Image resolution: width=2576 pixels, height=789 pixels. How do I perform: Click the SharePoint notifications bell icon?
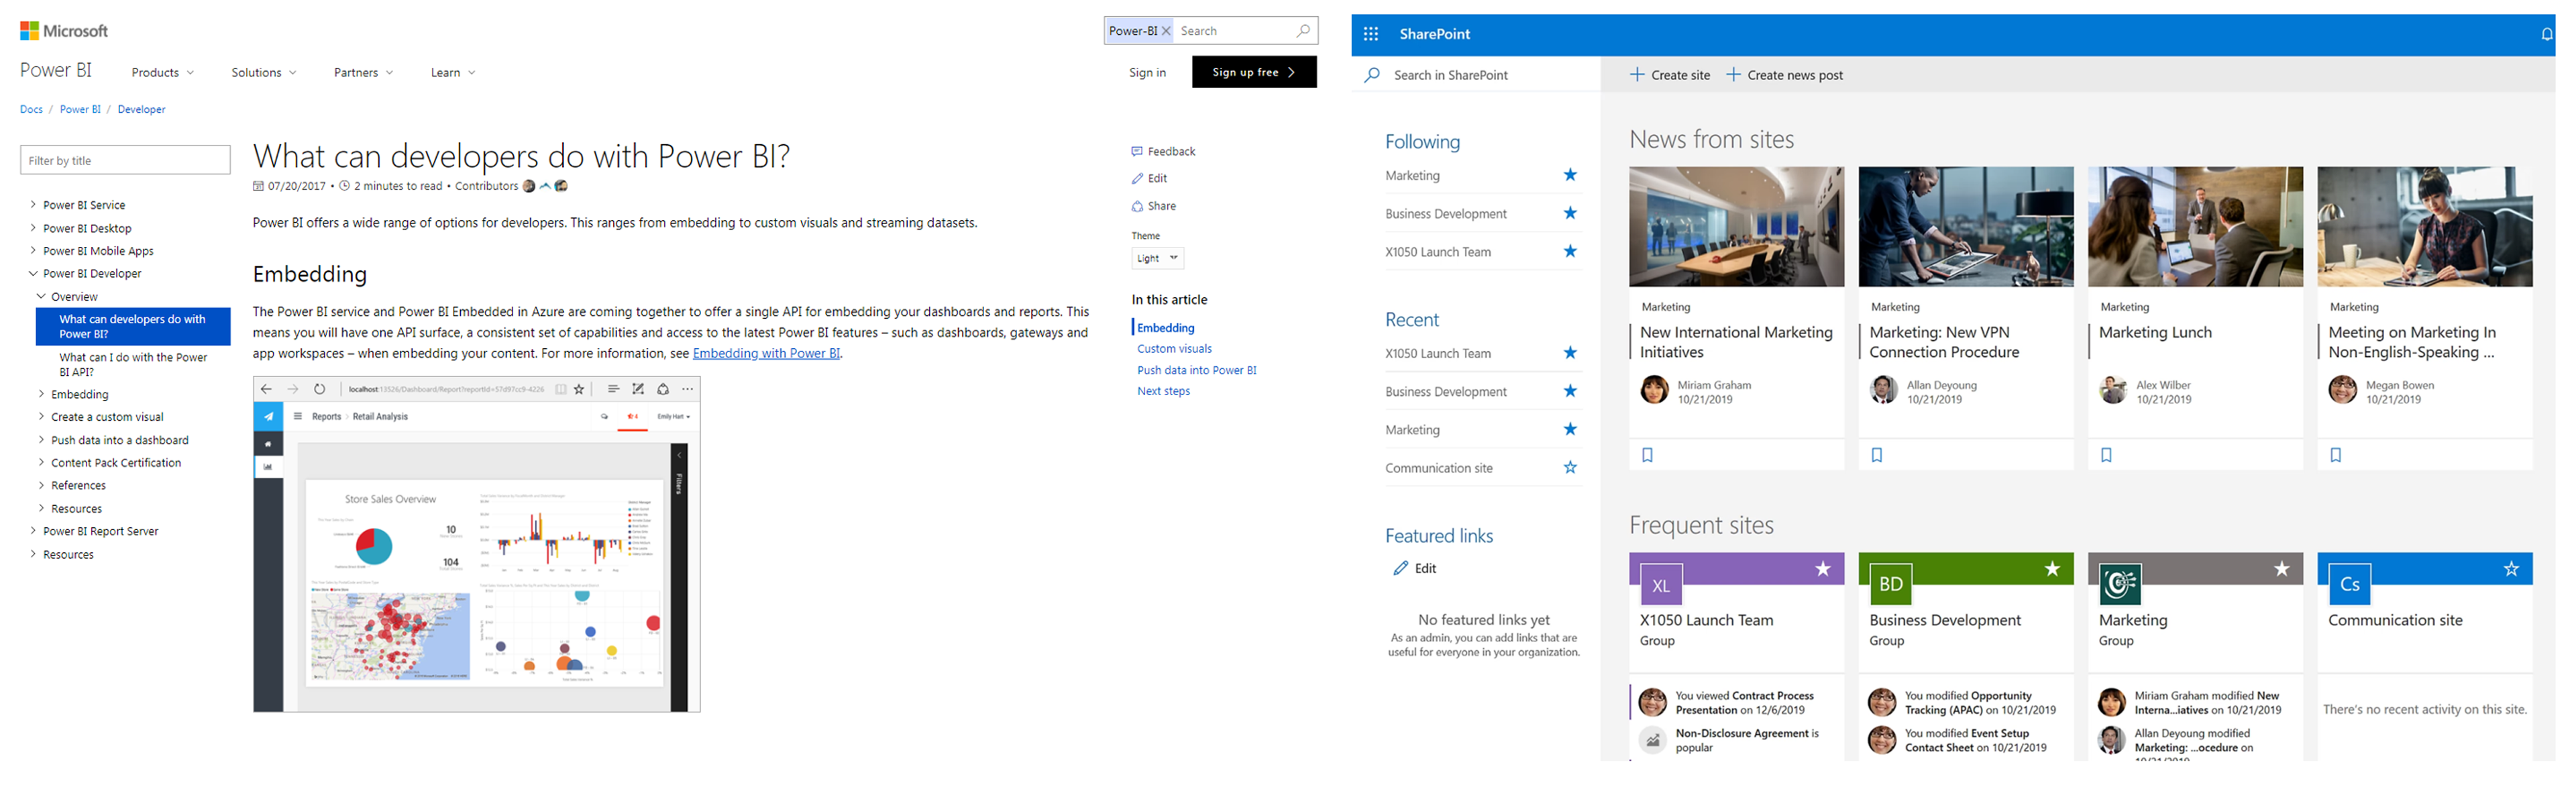(2546, 34)
